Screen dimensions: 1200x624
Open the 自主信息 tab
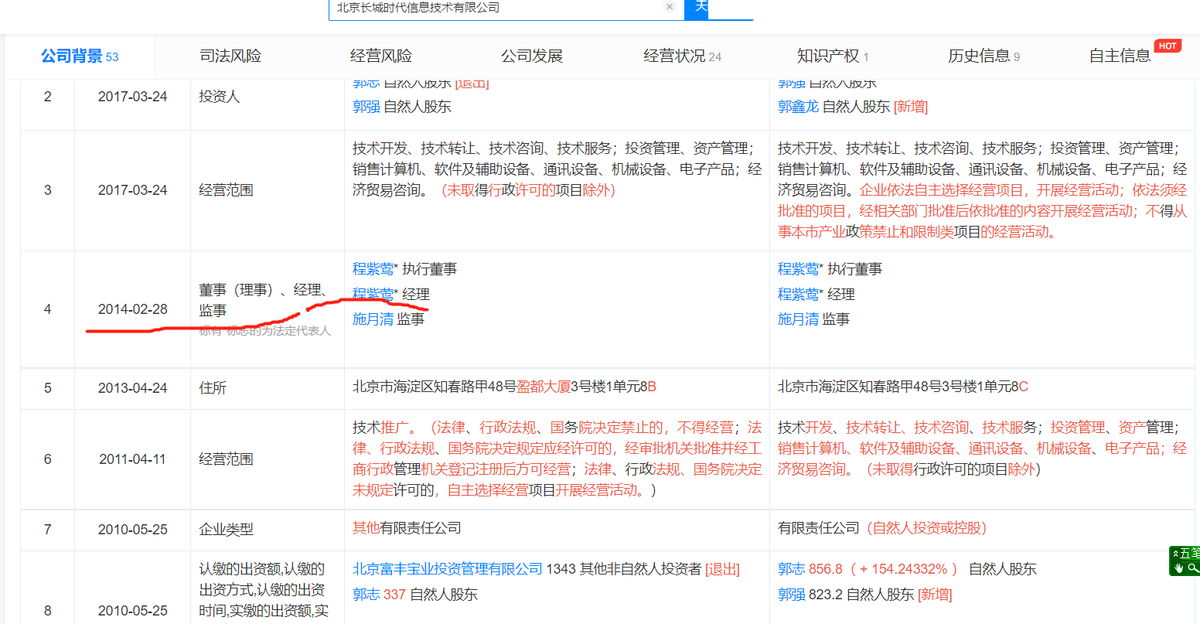1120,56
